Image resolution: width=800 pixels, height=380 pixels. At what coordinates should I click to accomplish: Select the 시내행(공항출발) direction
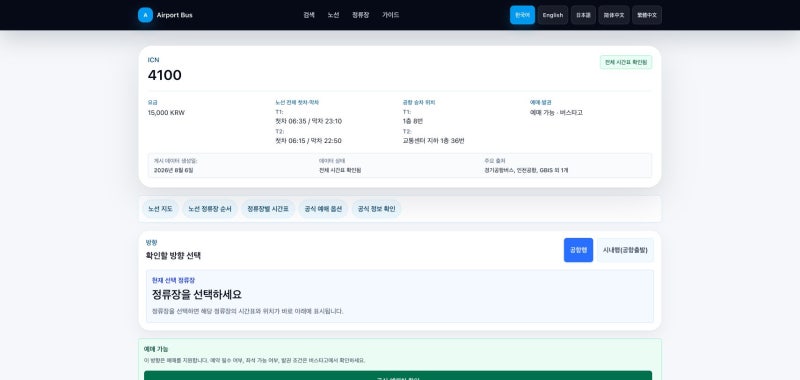[625, 250]
